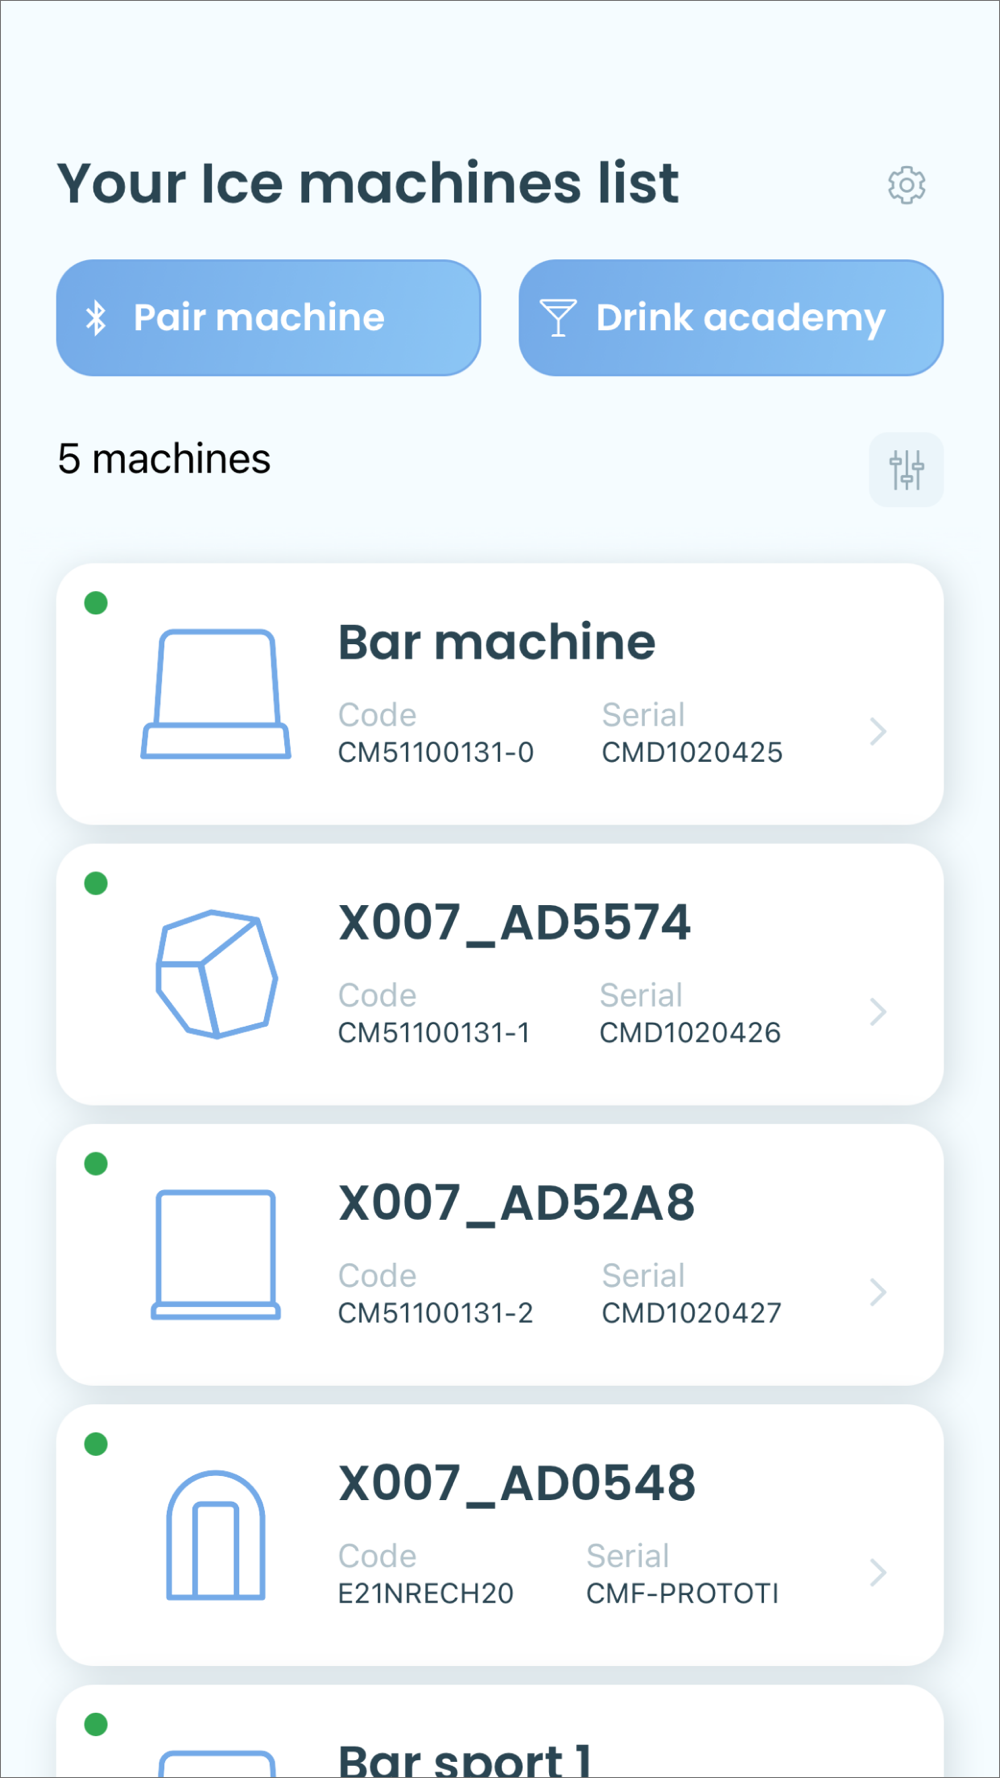Click the Bluetooth icon in Pair machine
Image resolution: width=1000 pixels, height=1778 pixels.
[x=96, y=318]
